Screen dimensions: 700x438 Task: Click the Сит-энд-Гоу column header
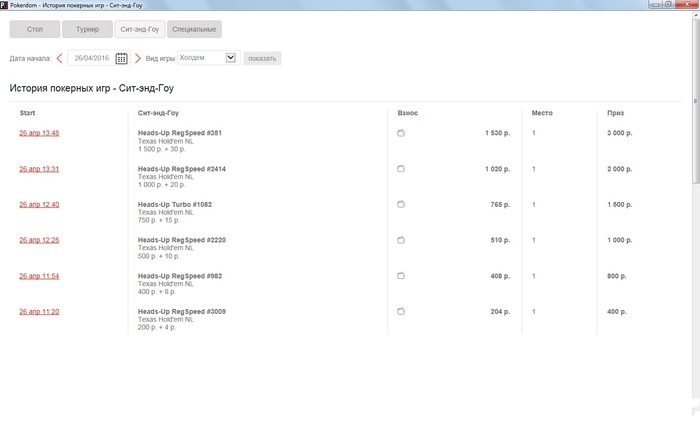[x=158, y=113]
